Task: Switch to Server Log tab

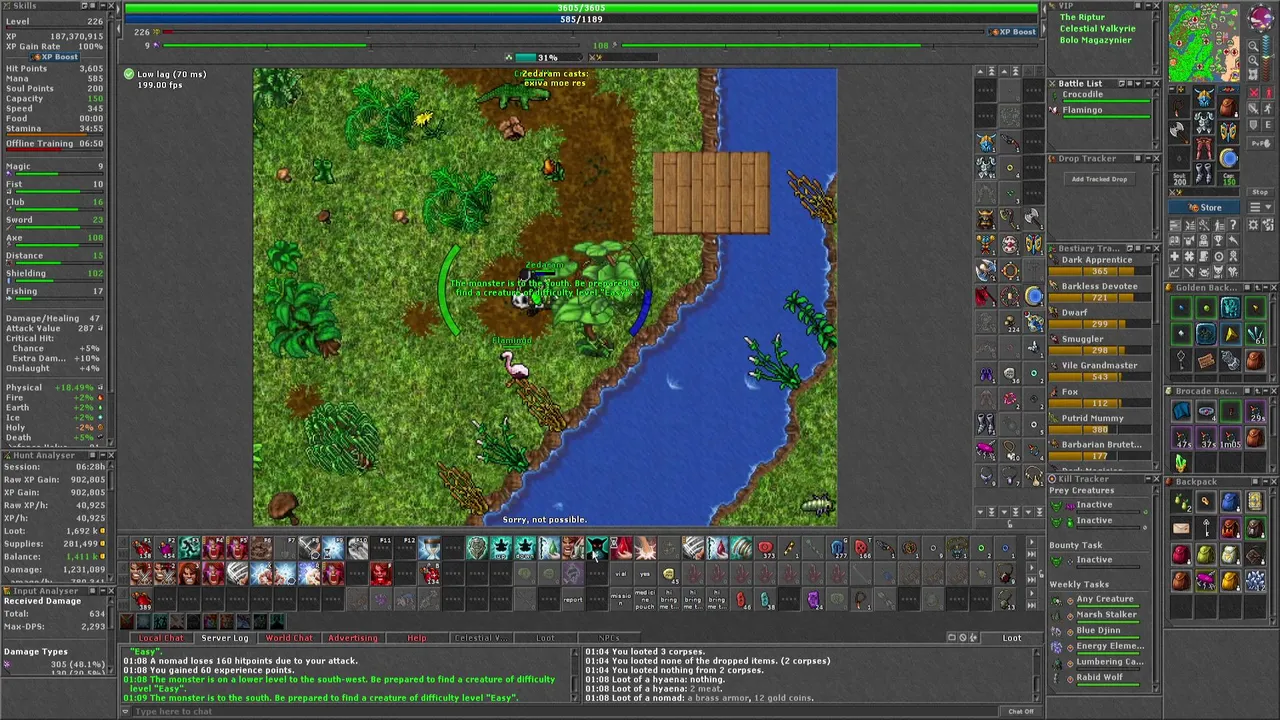Action: pos(225,638)
